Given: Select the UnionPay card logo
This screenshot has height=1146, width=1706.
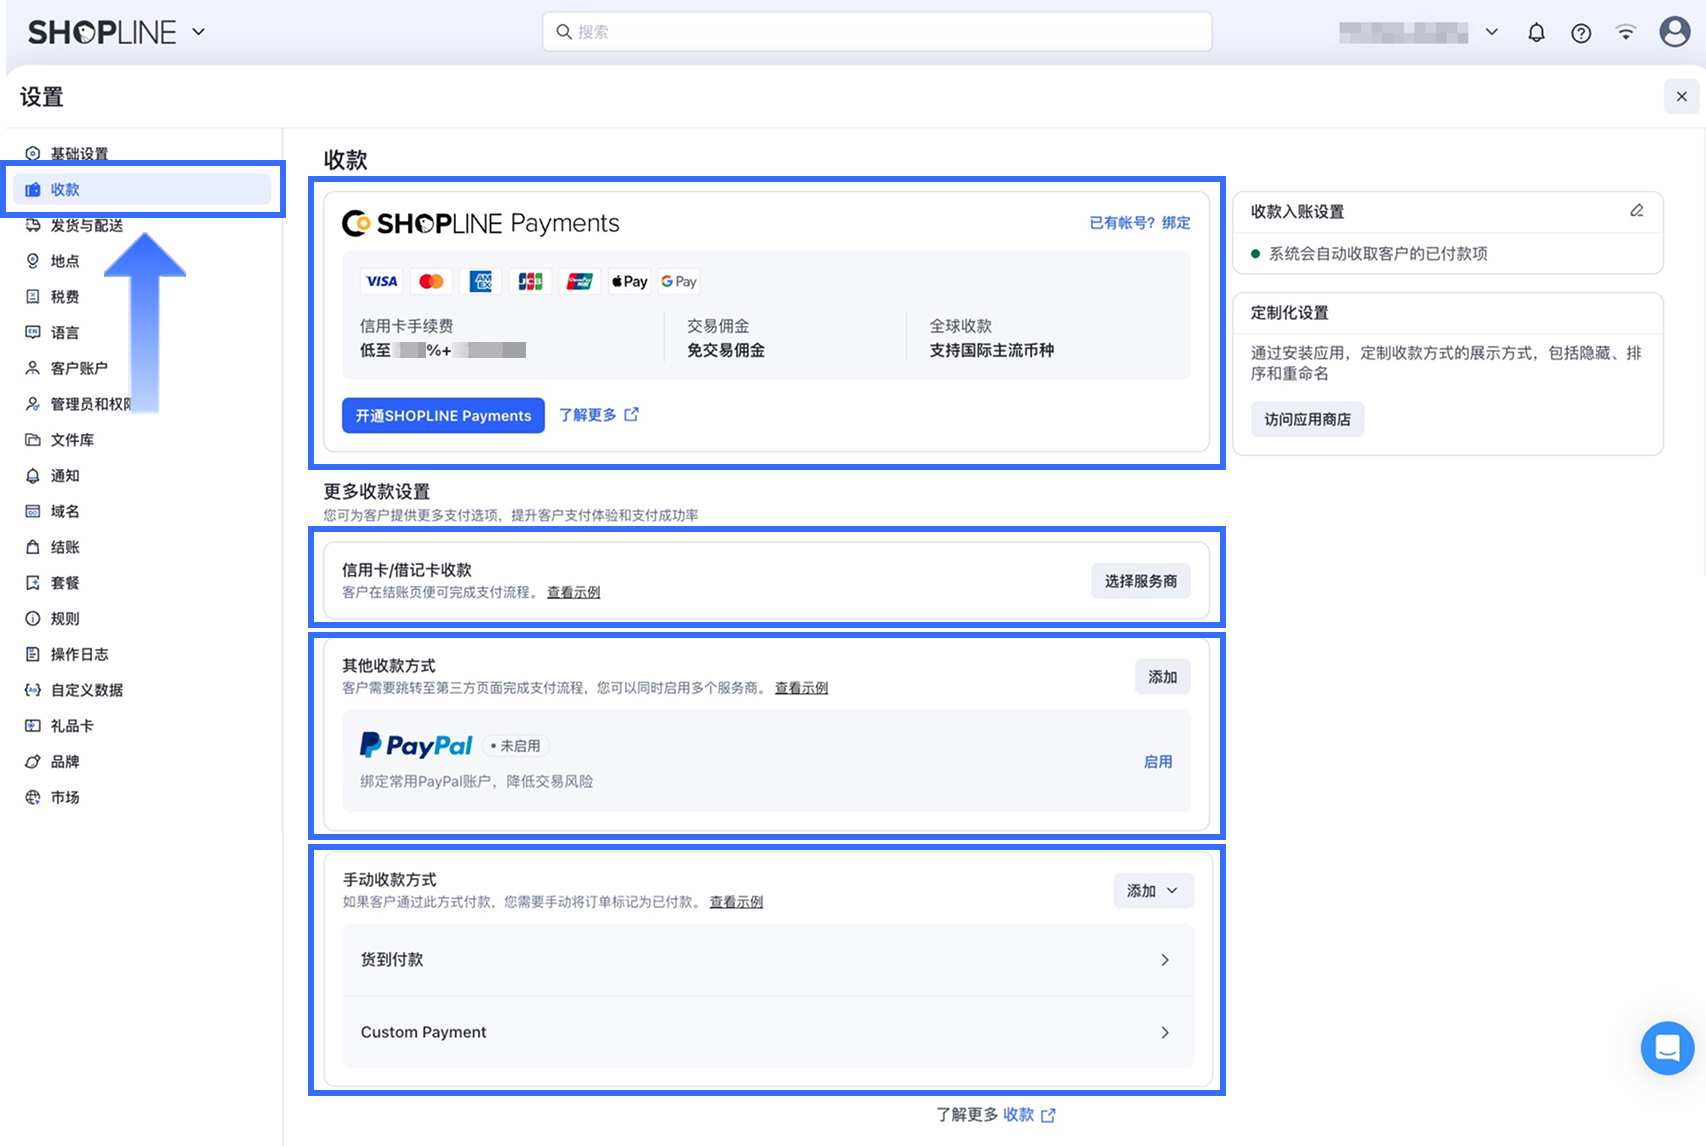Looking at the screenshot, I should click(580, 282).
